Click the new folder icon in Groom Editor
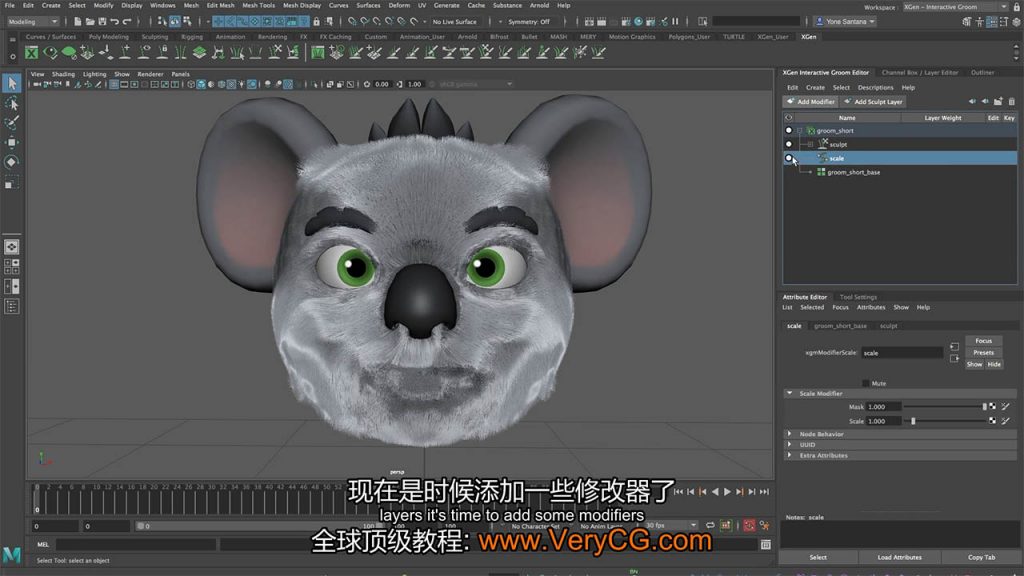The width and height of the screenshot is (1024, 576). 998,101
